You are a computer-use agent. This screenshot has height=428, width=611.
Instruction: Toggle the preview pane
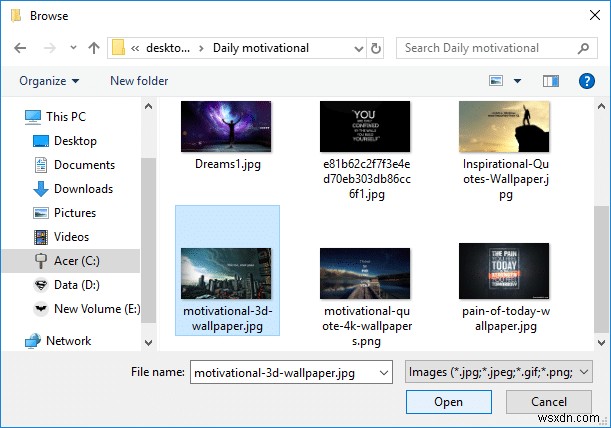tap(551, 81)
